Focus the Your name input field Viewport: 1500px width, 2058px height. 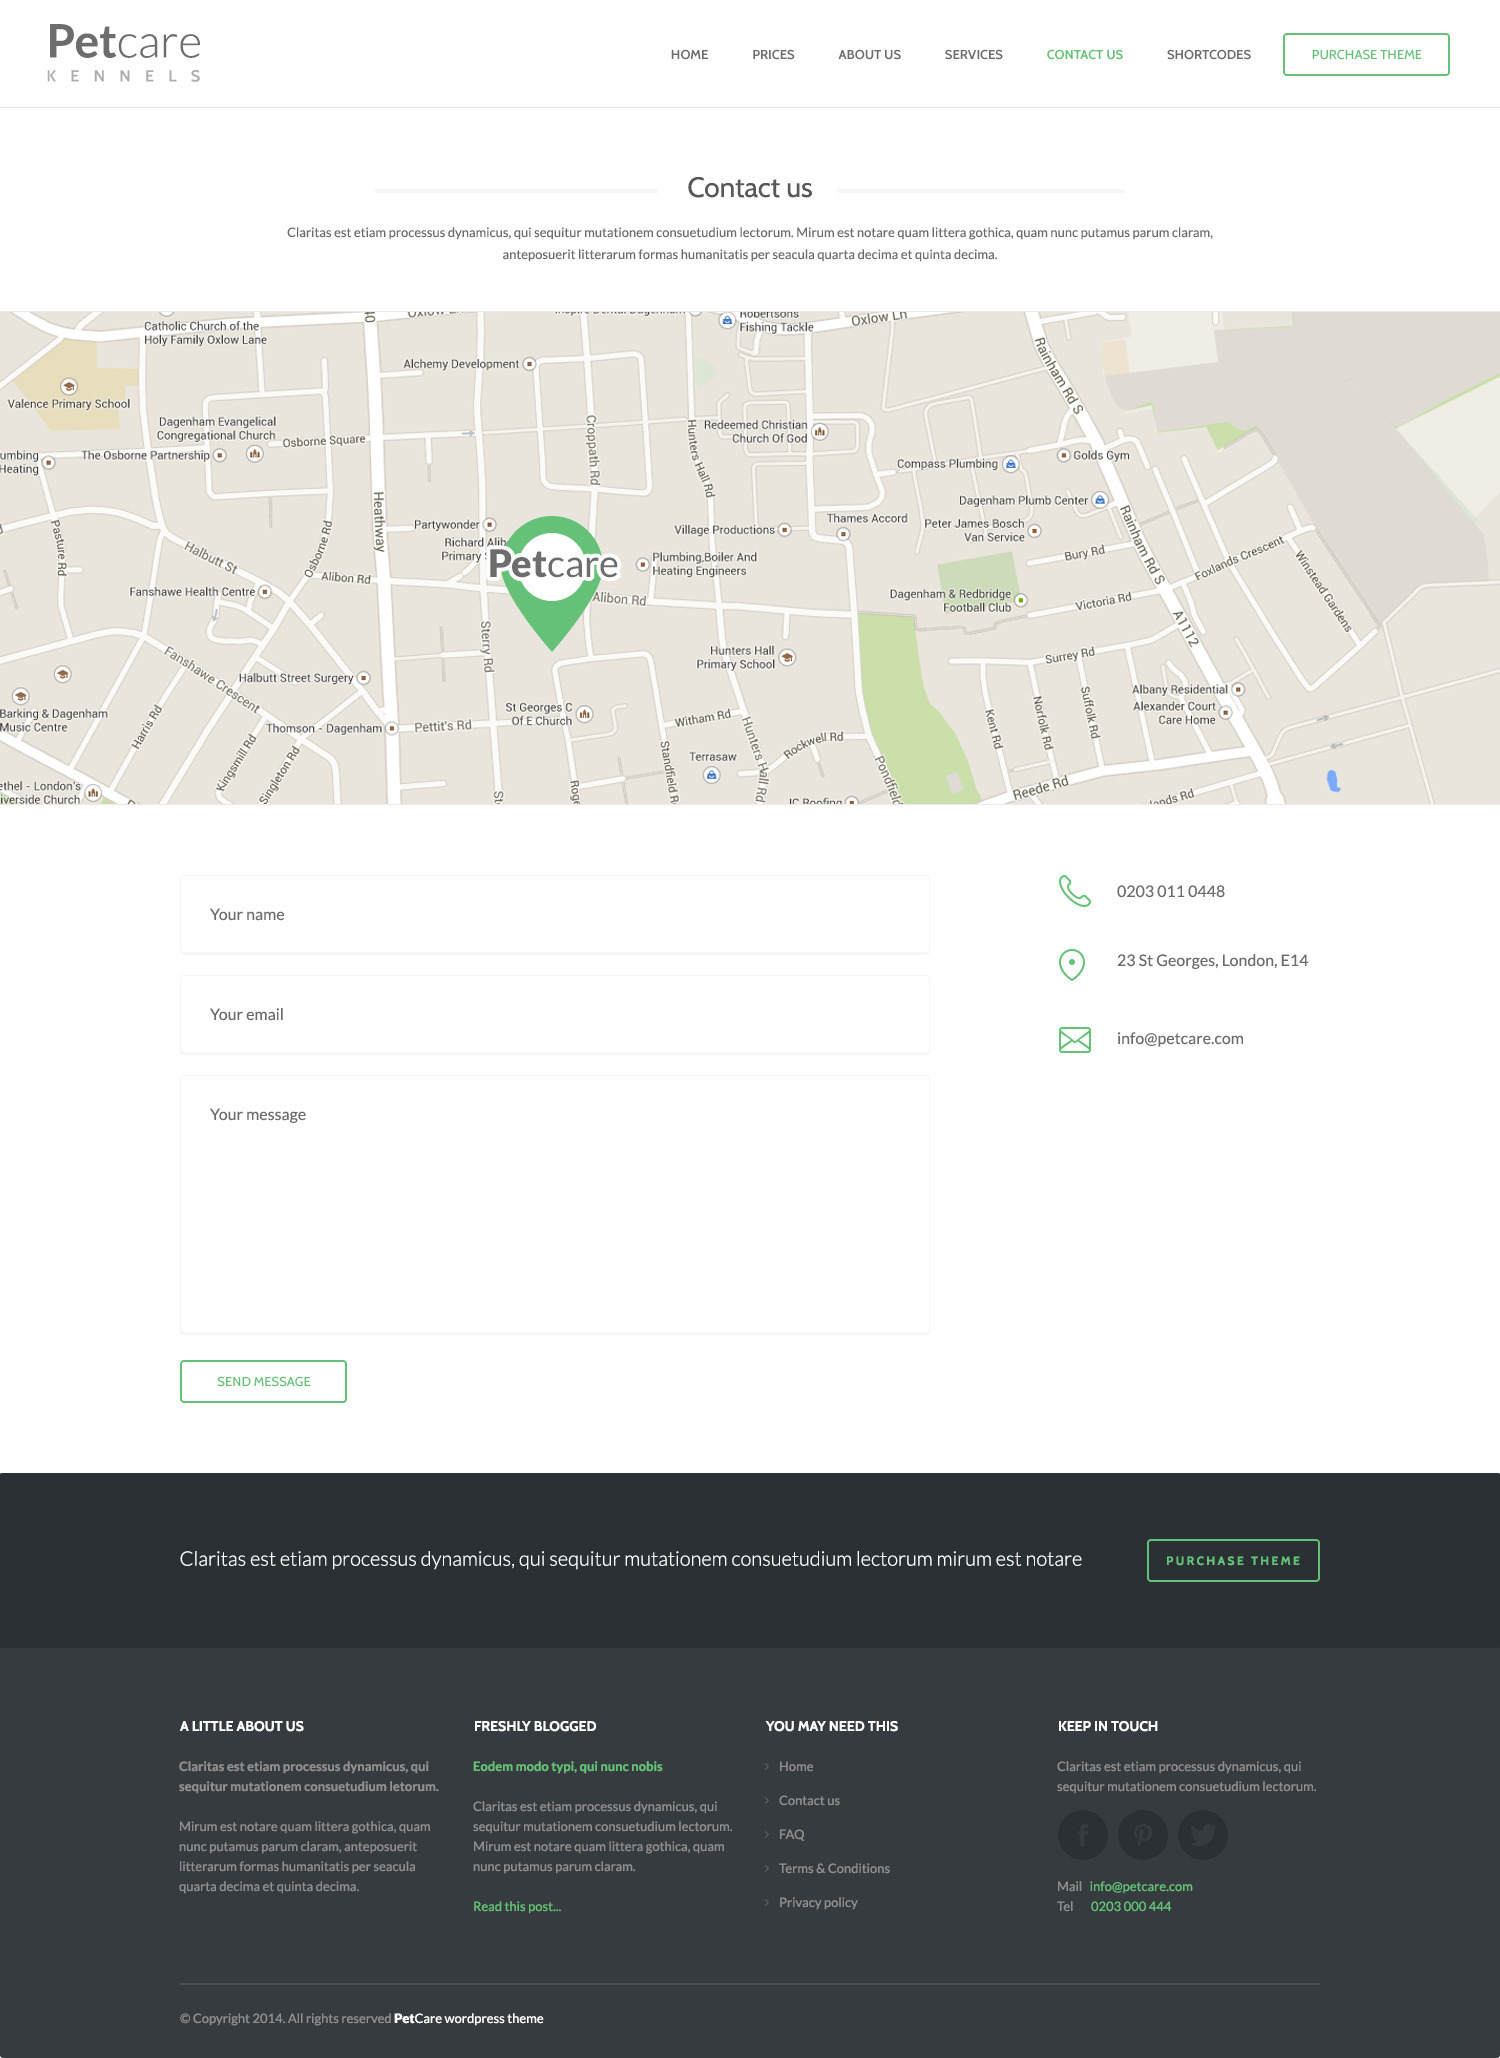(555, 914)
